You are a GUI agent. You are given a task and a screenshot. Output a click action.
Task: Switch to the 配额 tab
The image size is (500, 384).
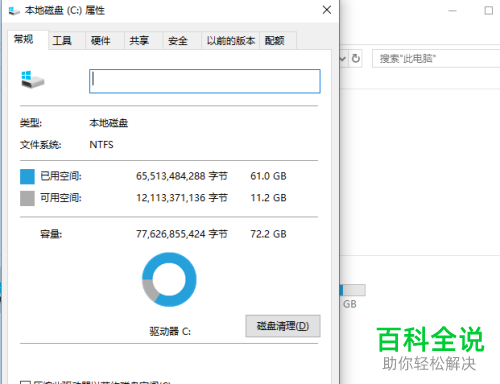pyautogui.click(x=278, y=41)
